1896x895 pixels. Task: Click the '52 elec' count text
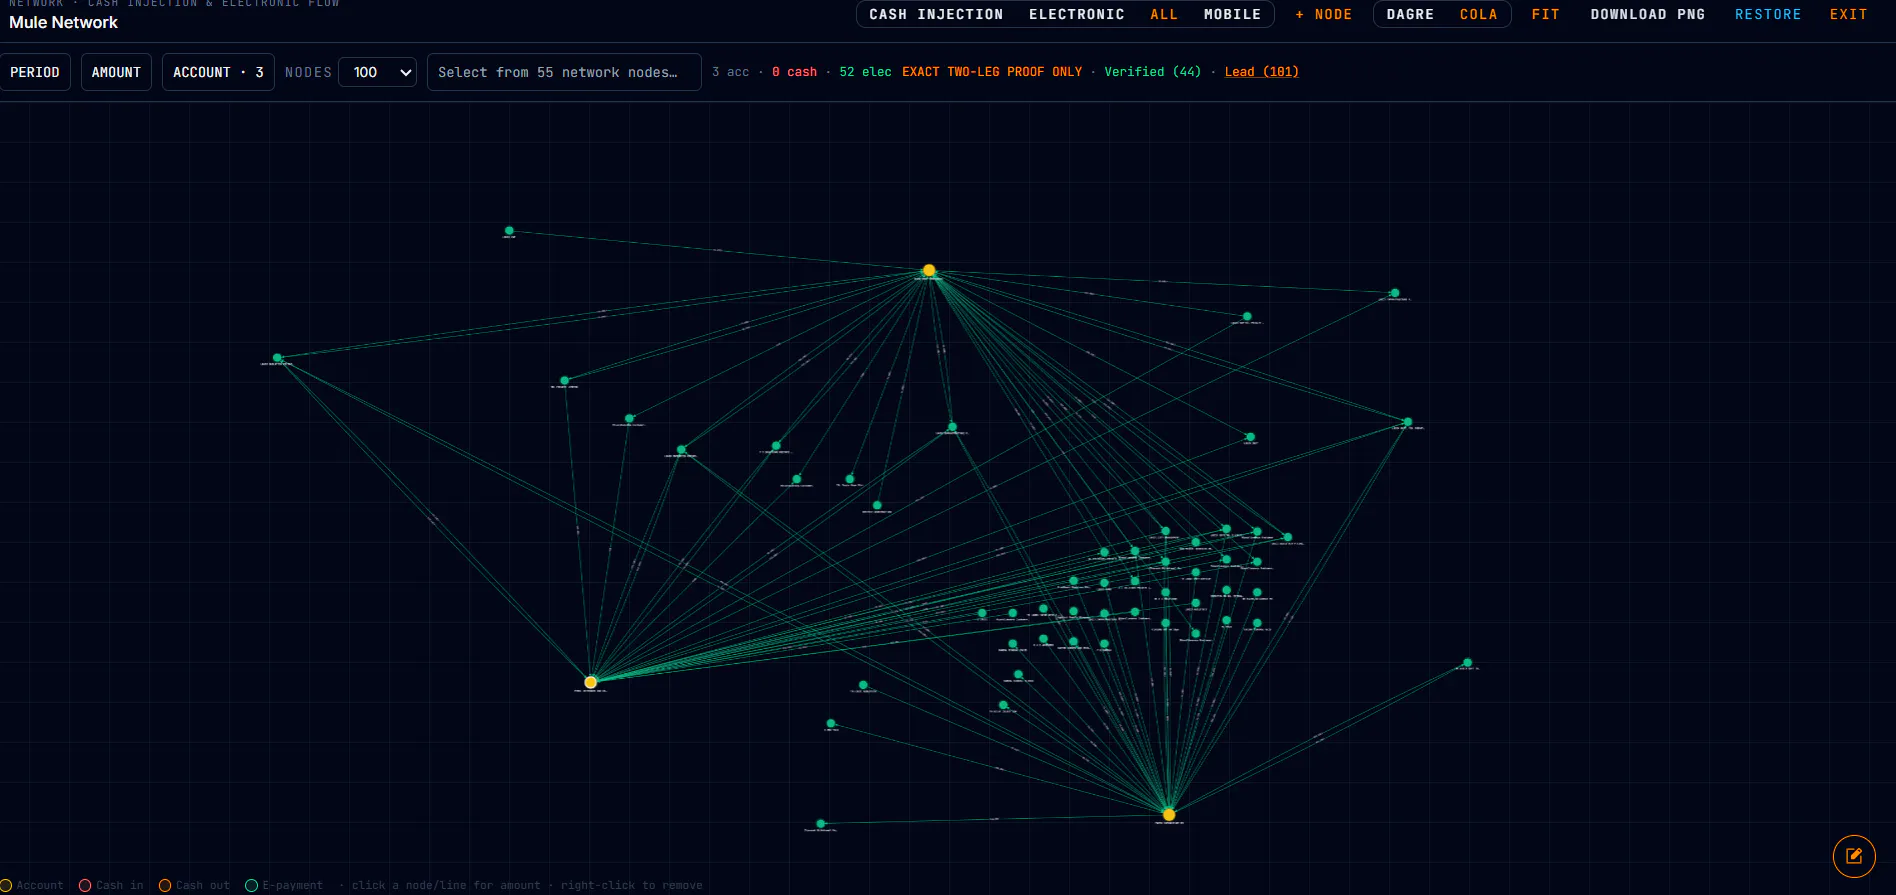tap(865, 72)
